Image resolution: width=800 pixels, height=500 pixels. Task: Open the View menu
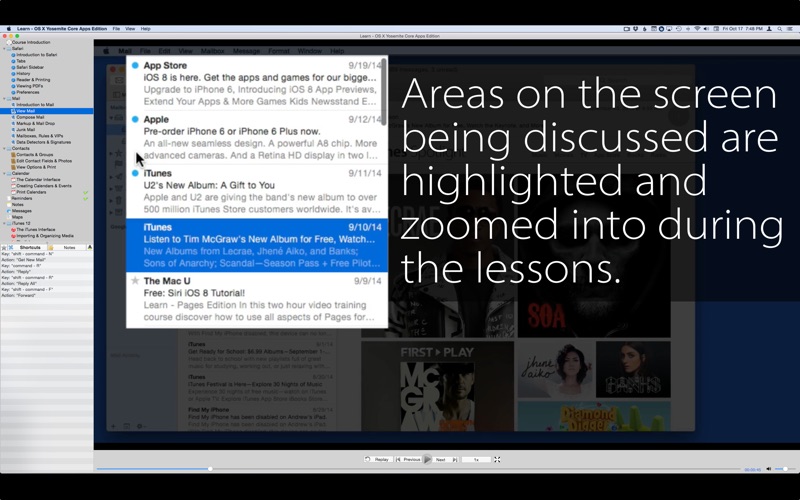coord(130,29)
